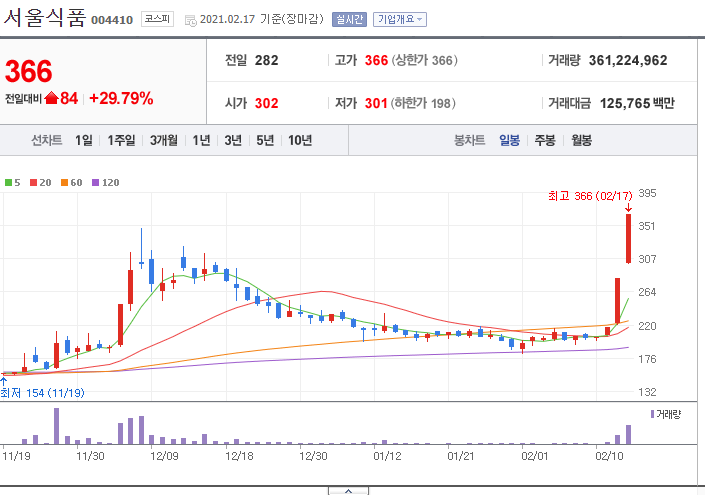705x495 pixels.
Task: Click the change rate +29.79%
Action: [121, 98]
